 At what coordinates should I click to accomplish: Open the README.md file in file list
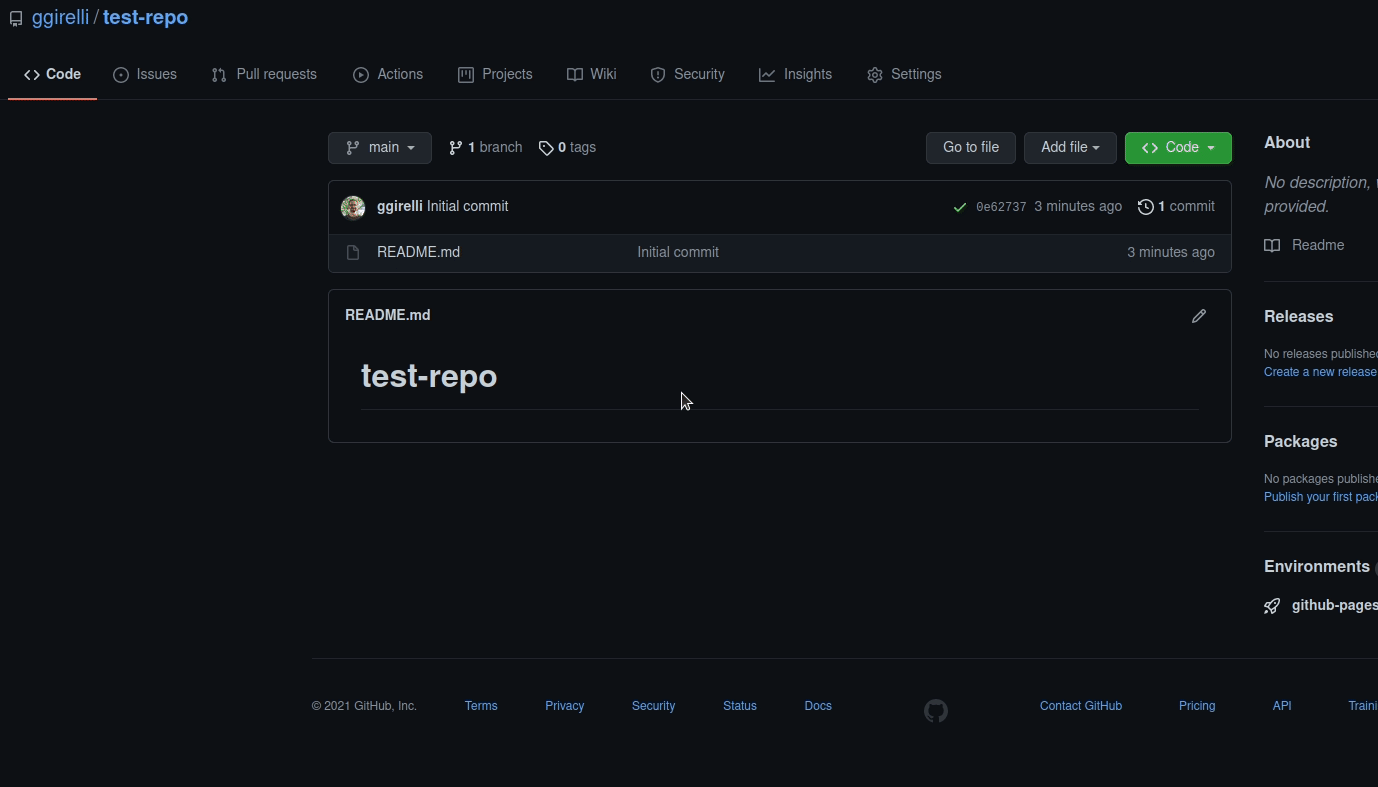418,252
